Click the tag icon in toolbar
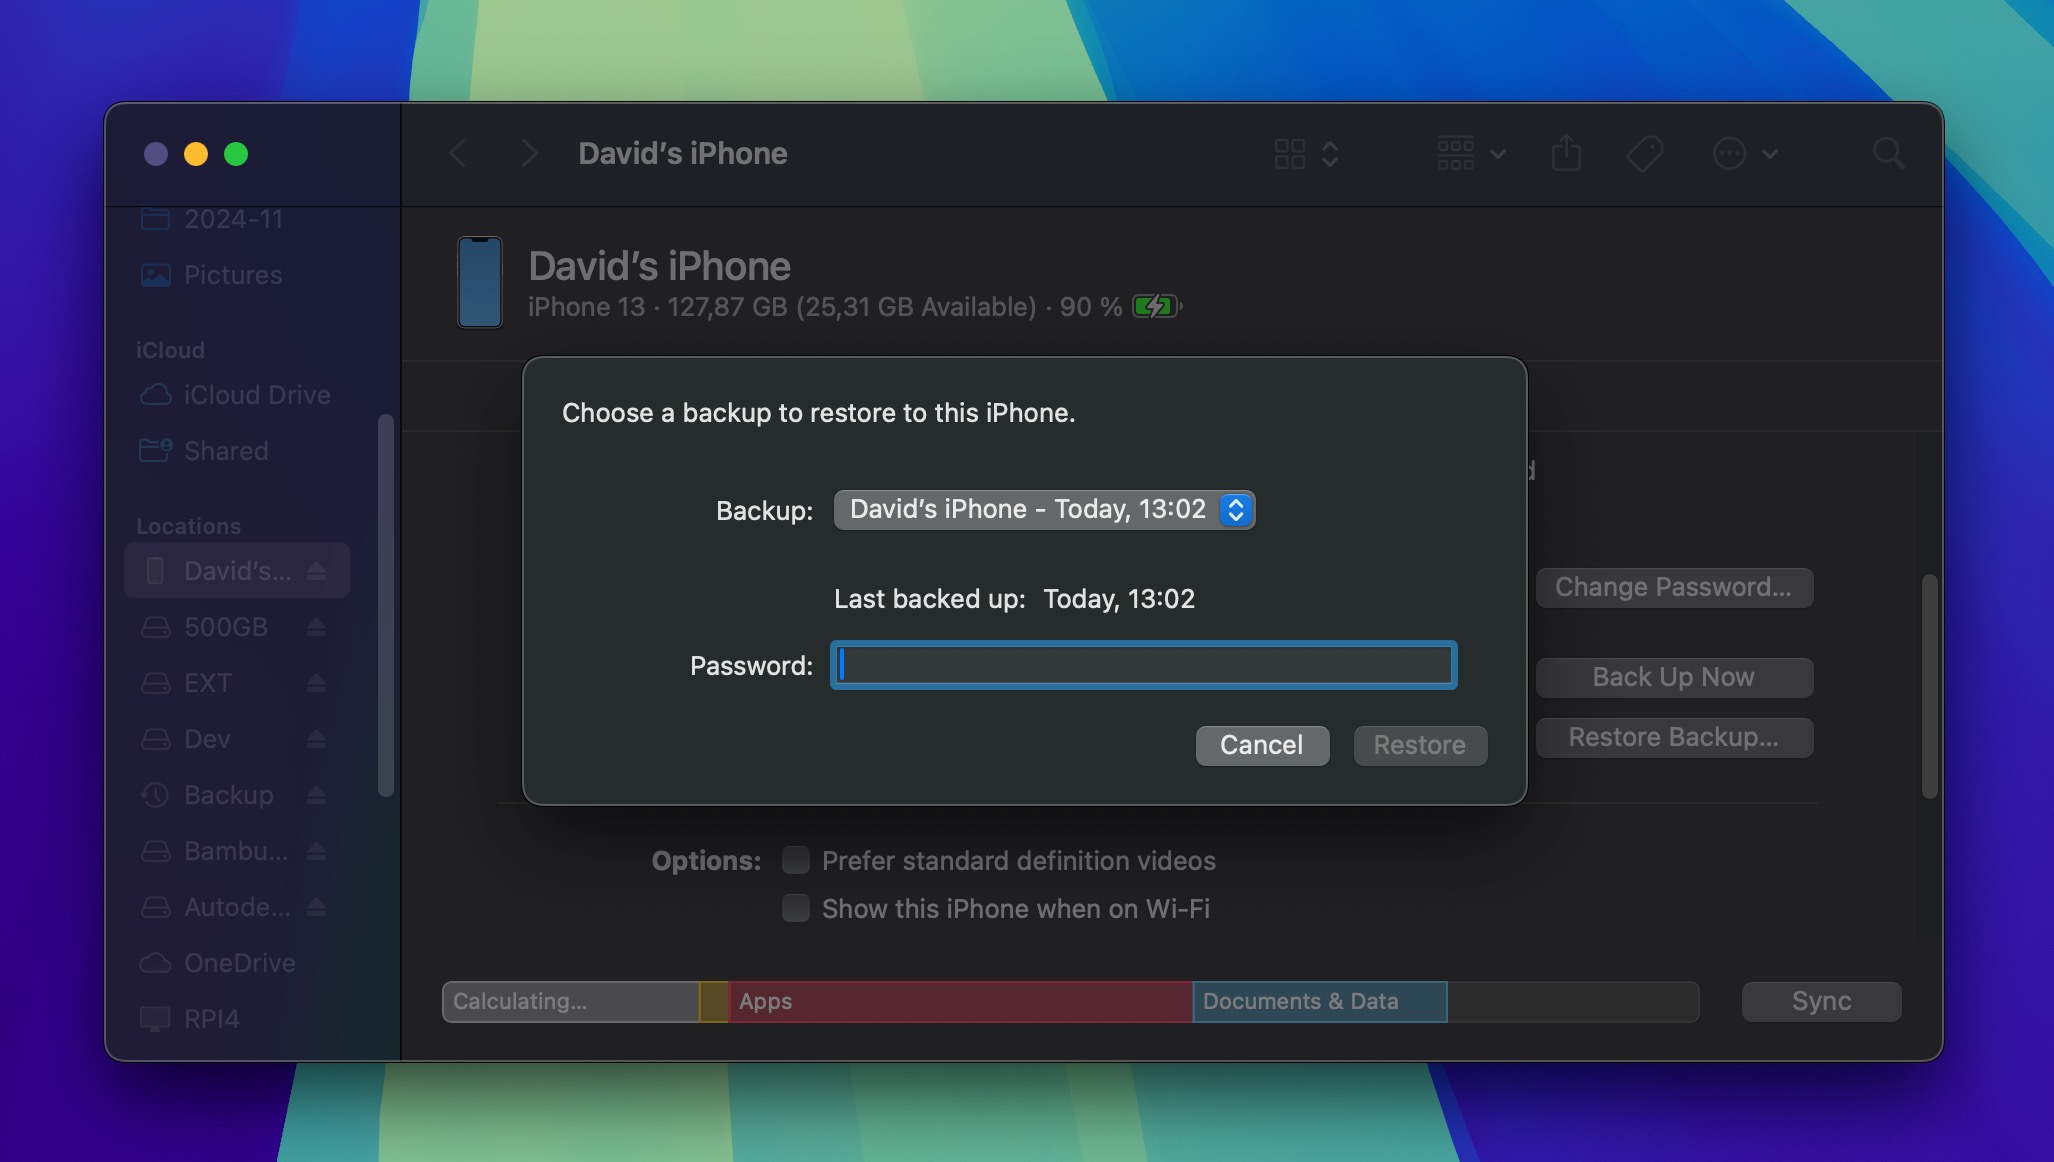This screenshot has height=1162, width=2054. [x=1643, y=154]
